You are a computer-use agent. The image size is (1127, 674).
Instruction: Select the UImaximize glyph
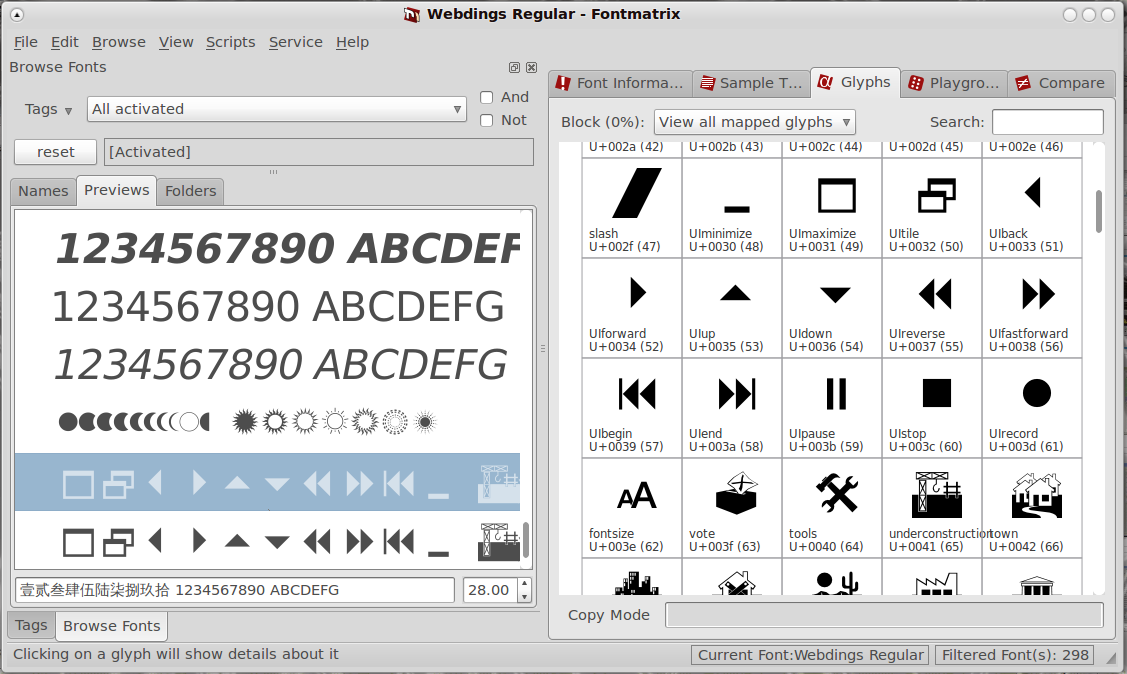[832, 208]
